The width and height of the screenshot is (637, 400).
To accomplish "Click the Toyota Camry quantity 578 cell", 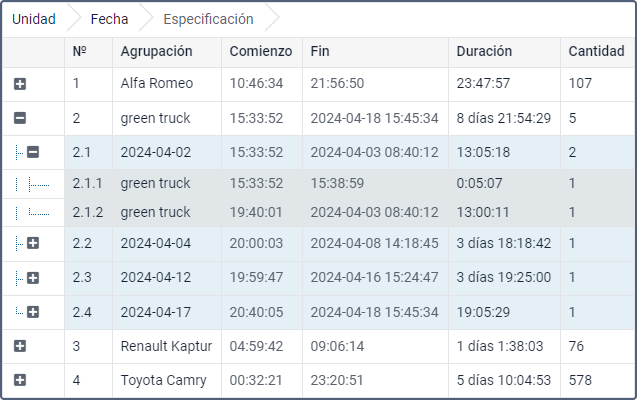I will click(x=597, y=381).
